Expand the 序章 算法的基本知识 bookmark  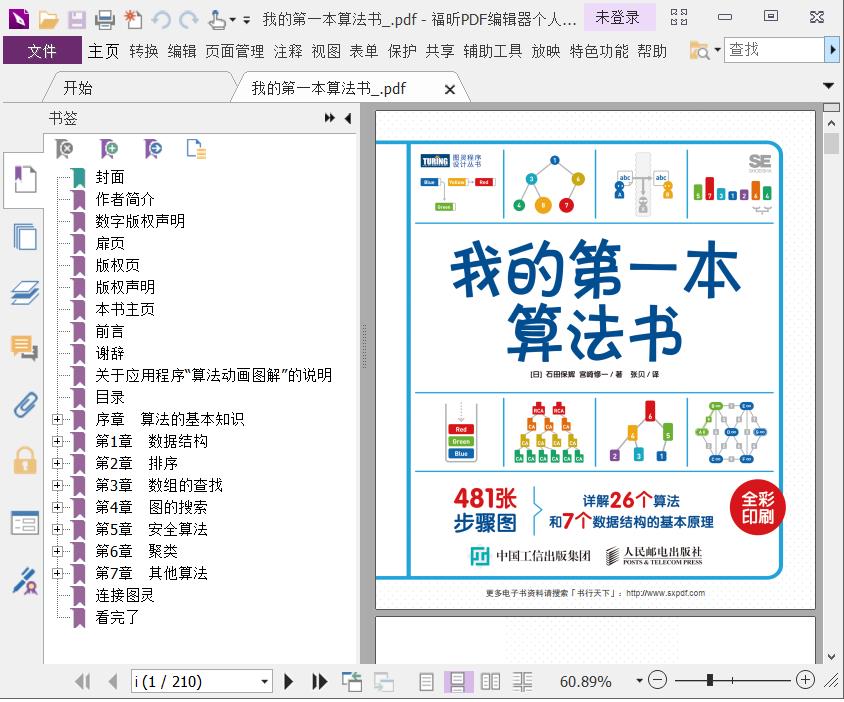coord(57,419)
